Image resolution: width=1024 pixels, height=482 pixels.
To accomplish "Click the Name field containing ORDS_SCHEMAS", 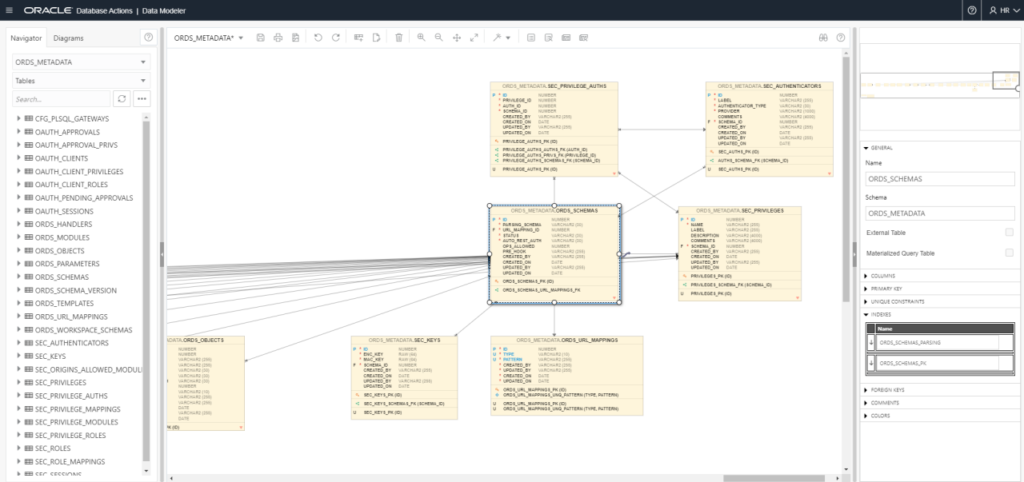I will point(940,179).
